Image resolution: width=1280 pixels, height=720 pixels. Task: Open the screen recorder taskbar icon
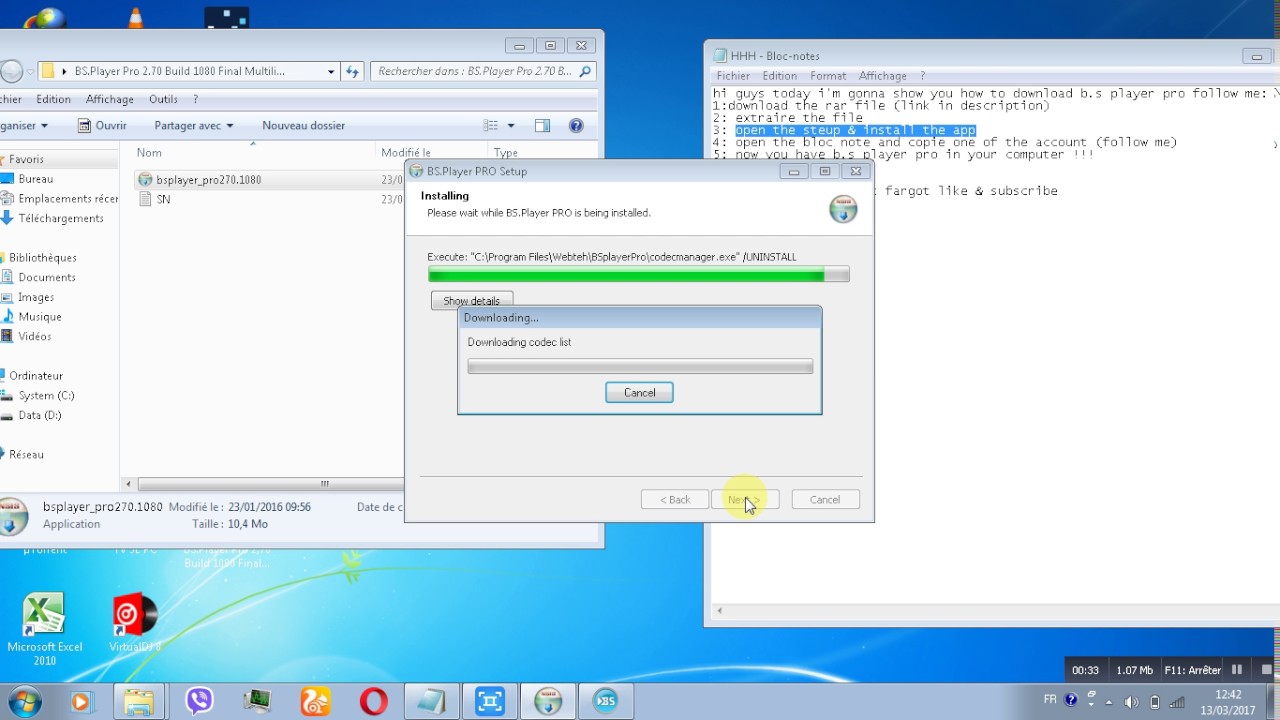[490, 702]
